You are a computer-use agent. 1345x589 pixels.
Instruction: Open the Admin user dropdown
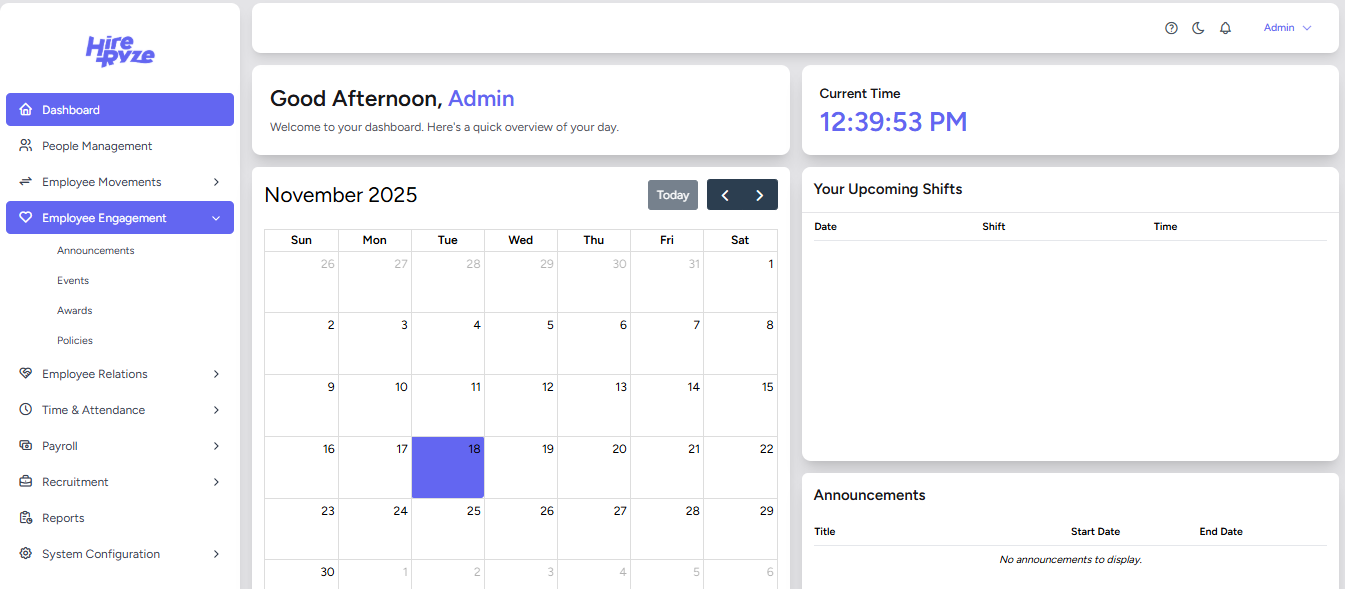point(1286,28)
